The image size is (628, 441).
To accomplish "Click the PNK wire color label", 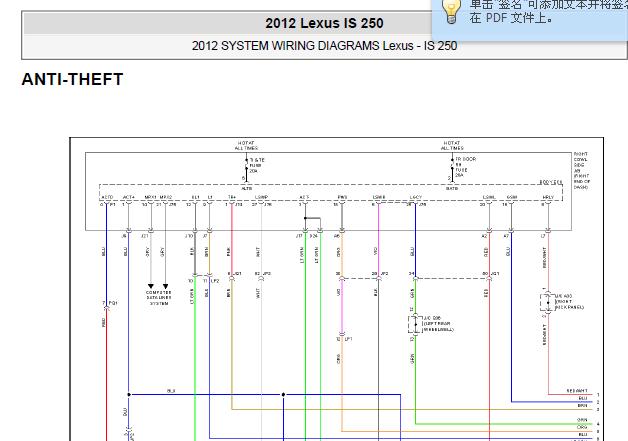I will (228, 252).
